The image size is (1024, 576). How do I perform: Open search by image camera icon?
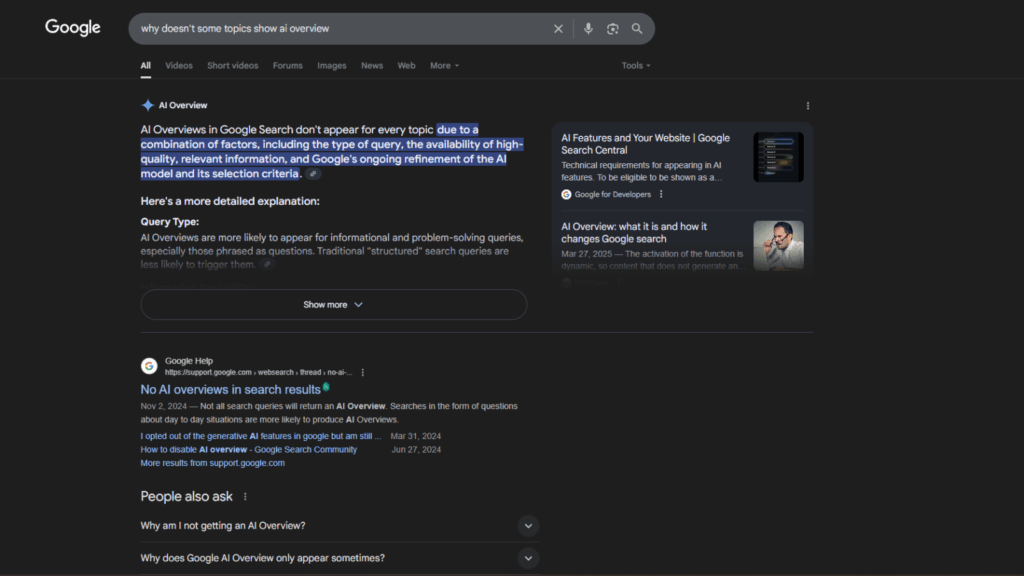[x=612, y=29]
